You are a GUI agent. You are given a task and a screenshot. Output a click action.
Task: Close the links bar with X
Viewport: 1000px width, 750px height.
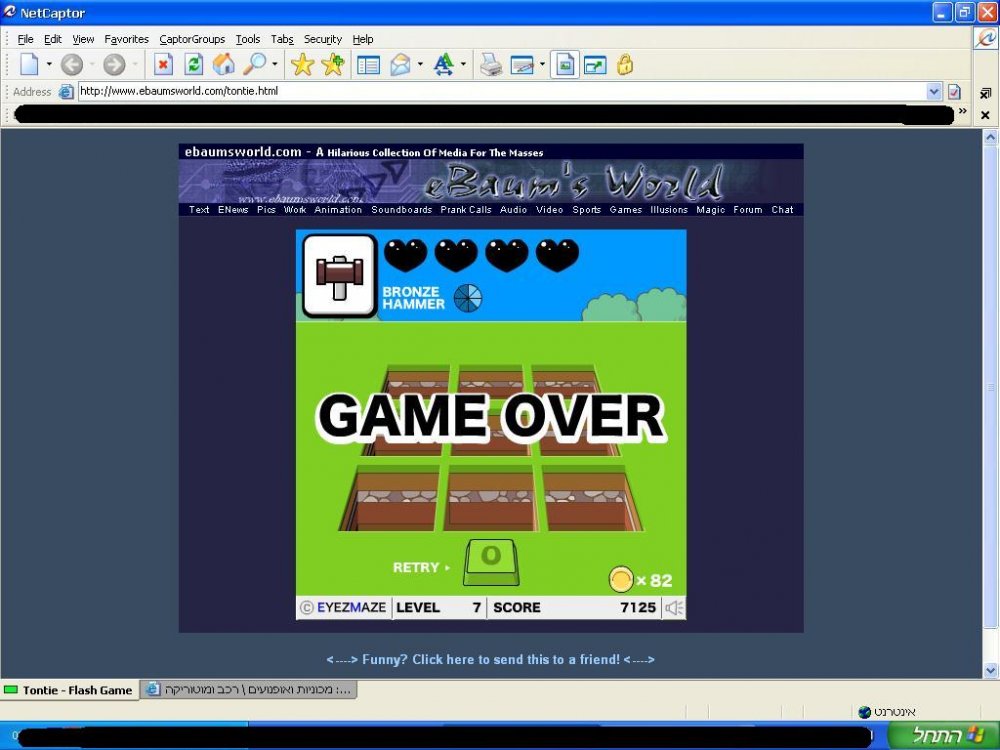[985, 115]
